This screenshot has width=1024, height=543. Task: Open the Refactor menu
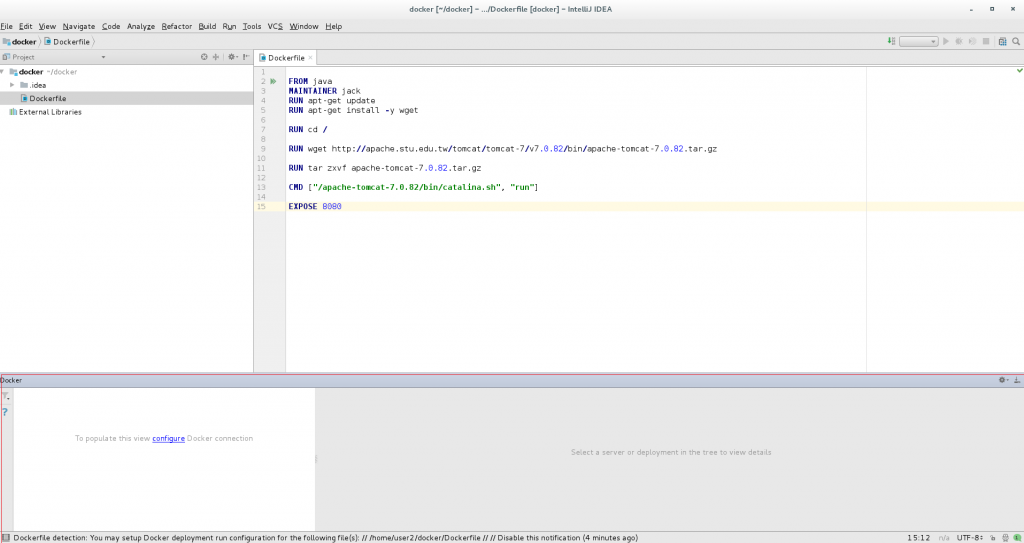coord(177,26)
